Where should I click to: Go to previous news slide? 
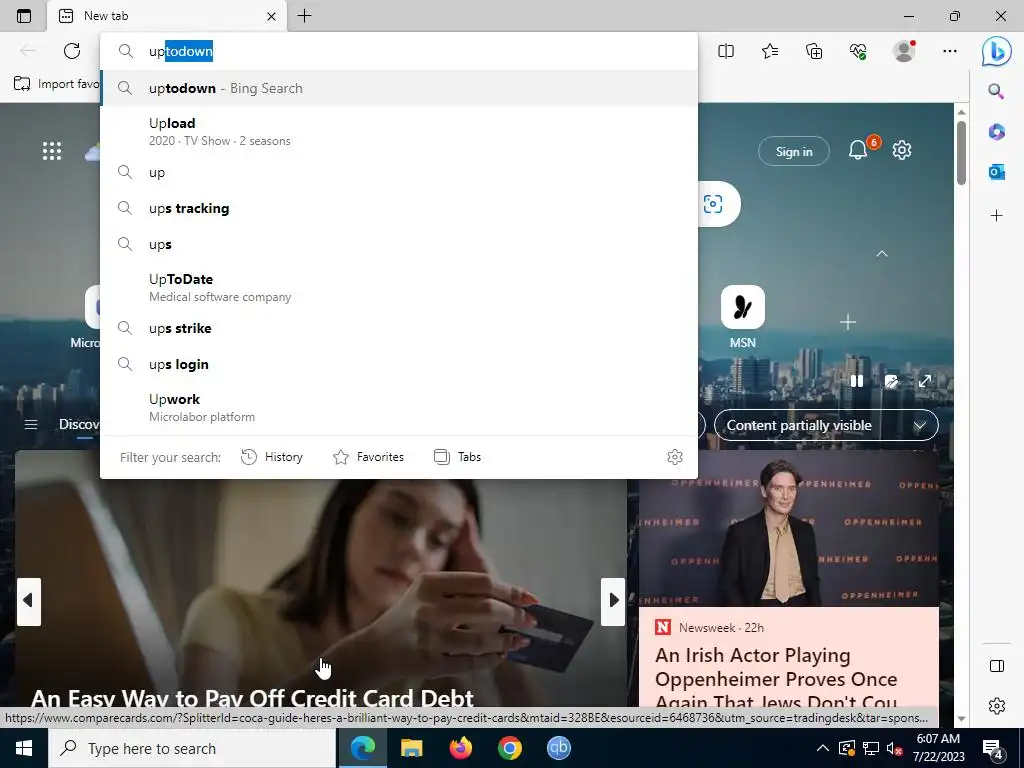pyautogui.click(x=28, y=601)
